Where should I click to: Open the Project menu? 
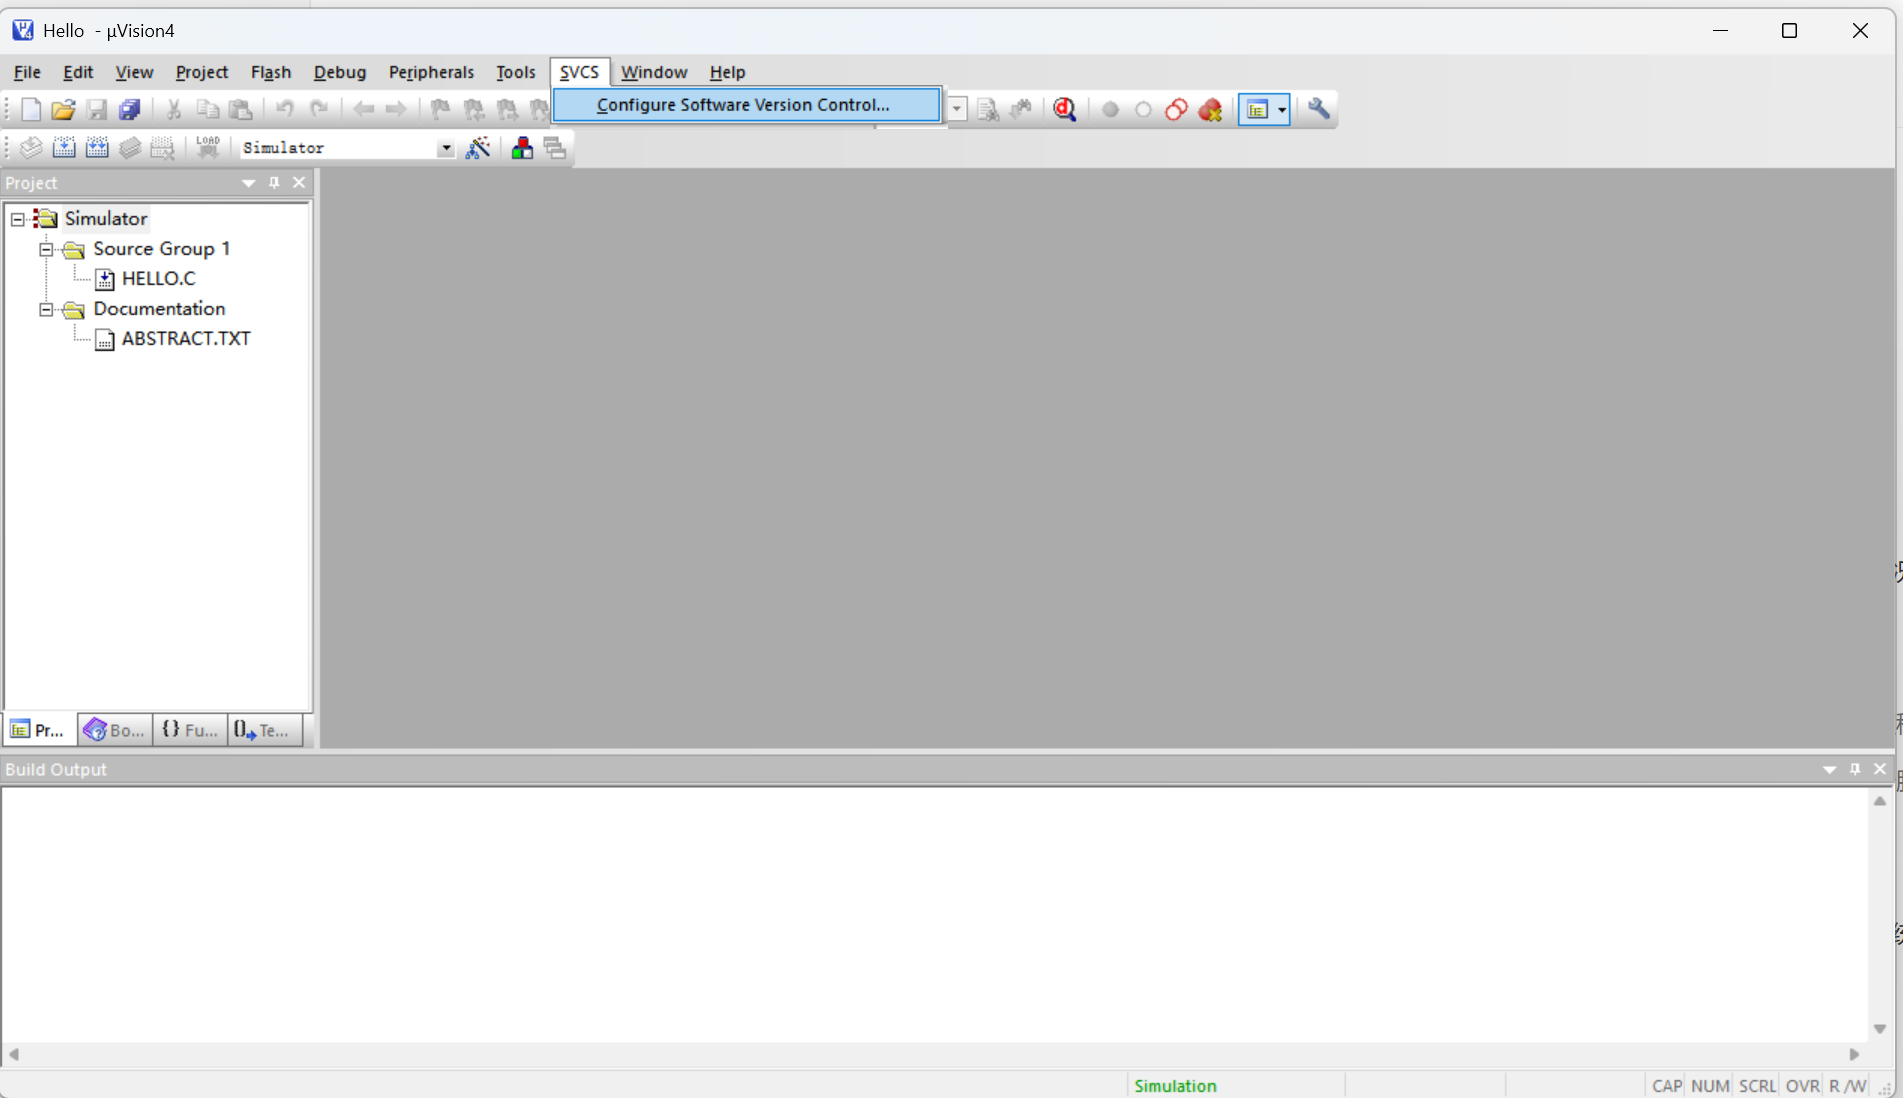pos(202,72)
